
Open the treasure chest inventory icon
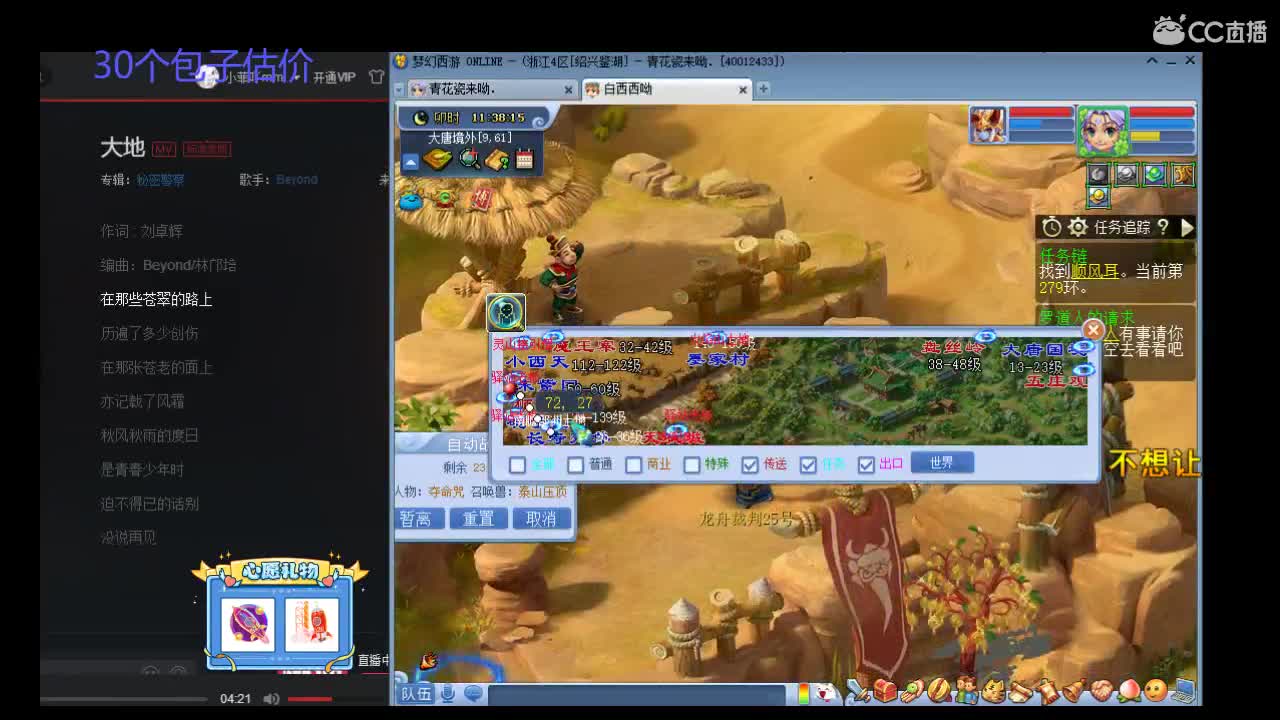(x=885, y=691)
